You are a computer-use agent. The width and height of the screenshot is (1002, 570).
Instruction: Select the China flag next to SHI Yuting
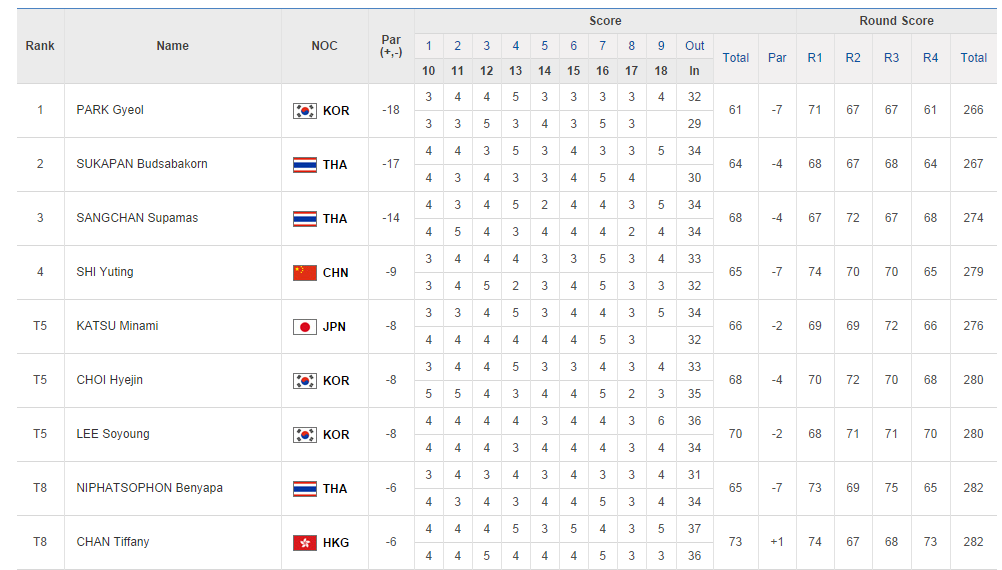point(304,273)
